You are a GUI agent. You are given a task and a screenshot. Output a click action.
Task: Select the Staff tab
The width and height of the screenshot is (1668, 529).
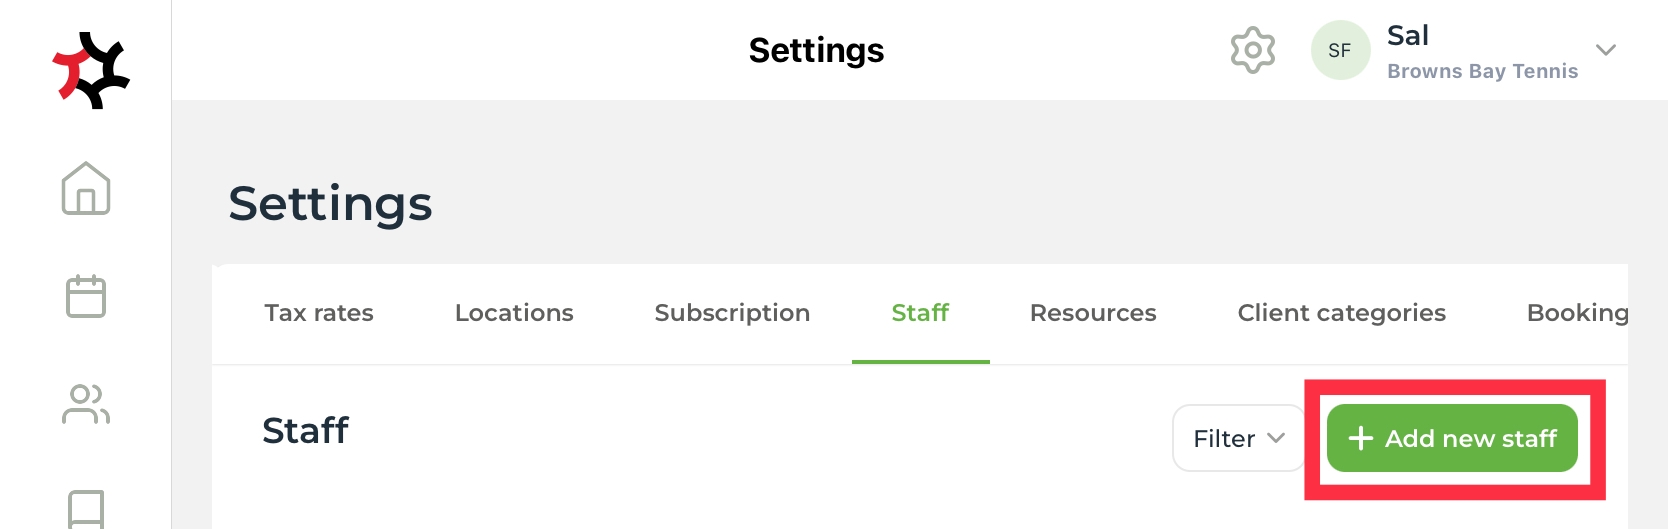(920, 313)
